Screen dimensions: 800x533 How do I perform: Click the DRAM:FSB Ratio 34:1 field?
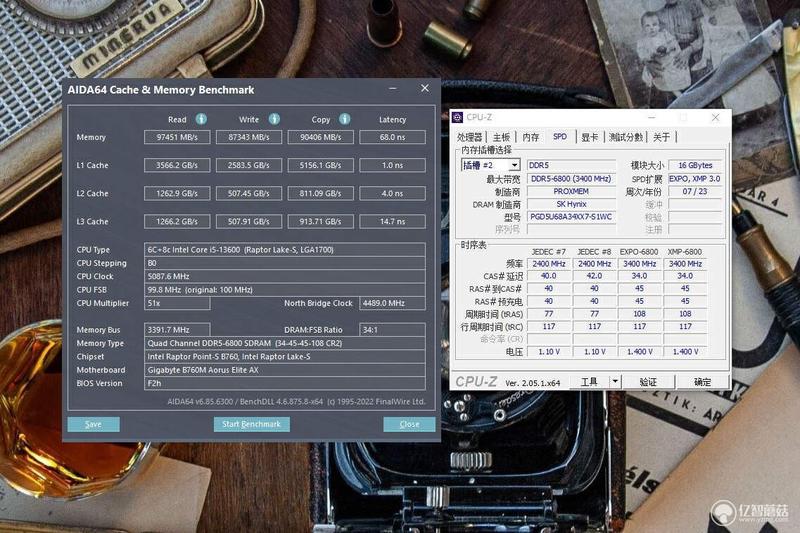pos(392,330)
